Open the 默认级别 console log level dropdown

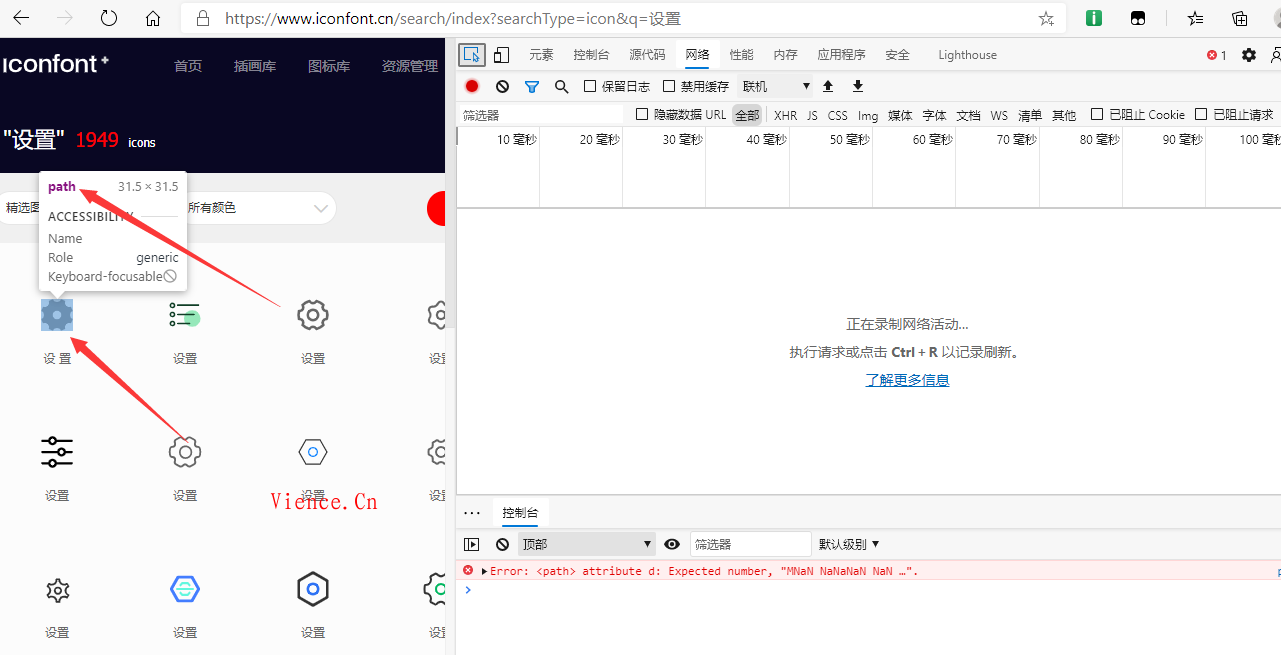[x=848, y=543]
